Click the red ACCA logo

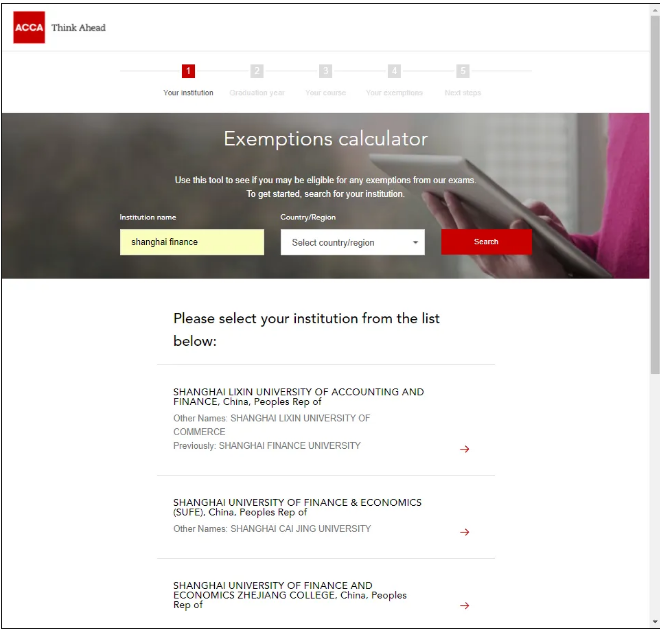point(29,28)
